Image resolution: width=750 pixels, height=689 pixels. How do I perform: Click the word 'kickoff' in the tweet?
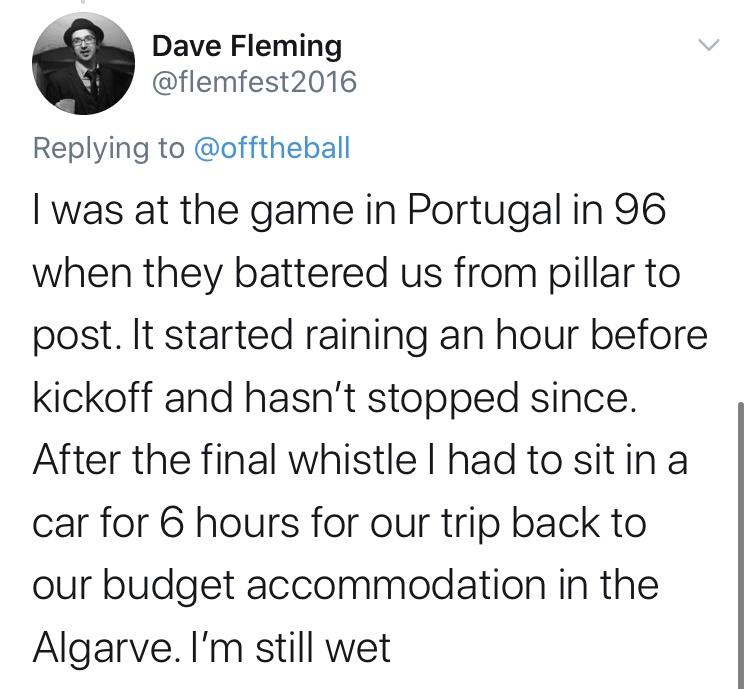click(x=93, y=398)
